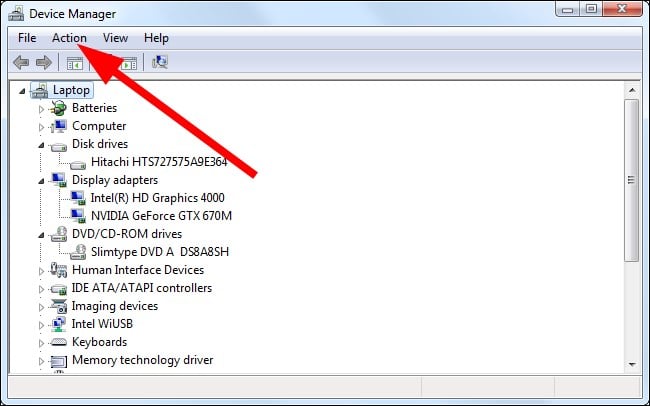Click the vertical scrollbar down arrow
The width and height of the screenshot is (650, 406).
tap(632, 364)
